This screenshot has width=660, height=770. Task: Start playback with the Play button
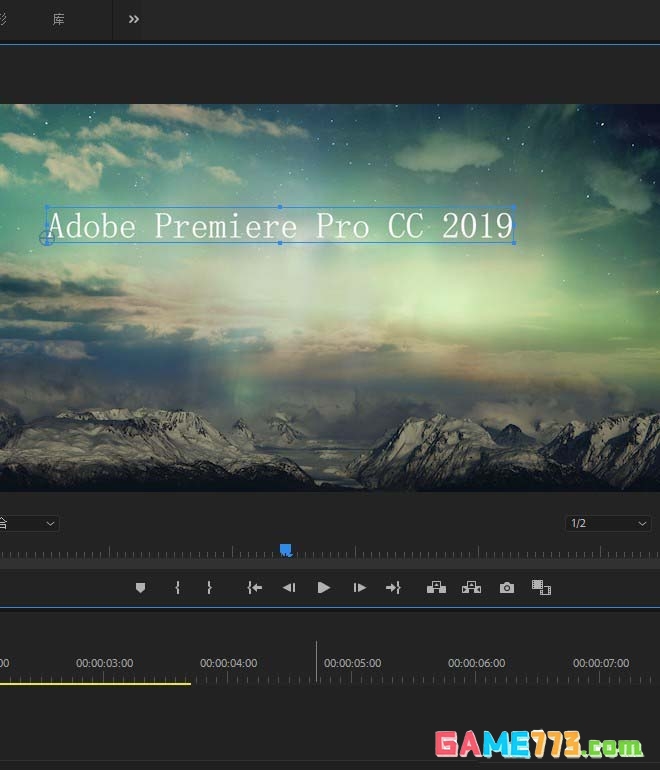pyautogui.click(x=324, y=587)
